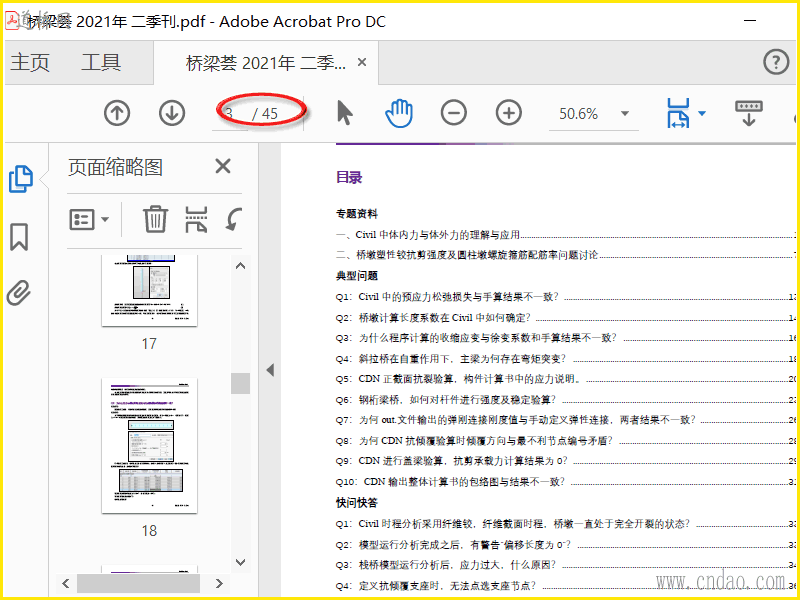
Task: Select page 17 thumbnail
Action: pos(149,290)
